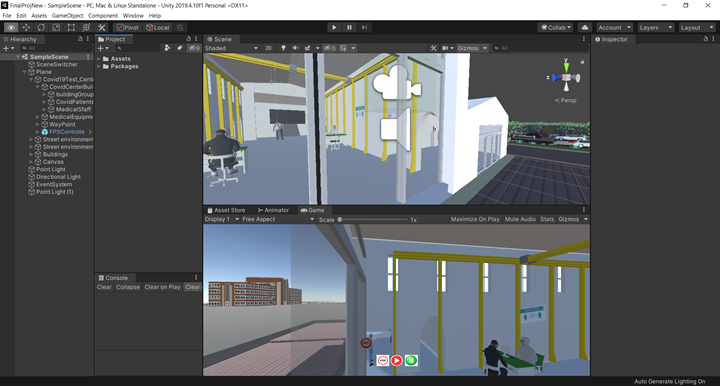720x386 pixels.
Task: Select the Rotate tool
Action: [x=41, y=28]
